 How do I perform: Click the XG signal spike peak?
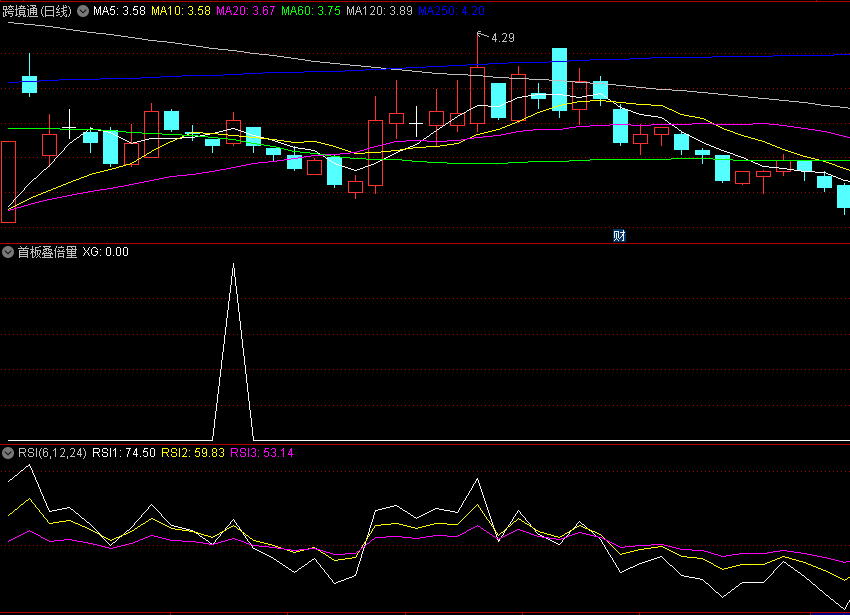click(234, 265)
